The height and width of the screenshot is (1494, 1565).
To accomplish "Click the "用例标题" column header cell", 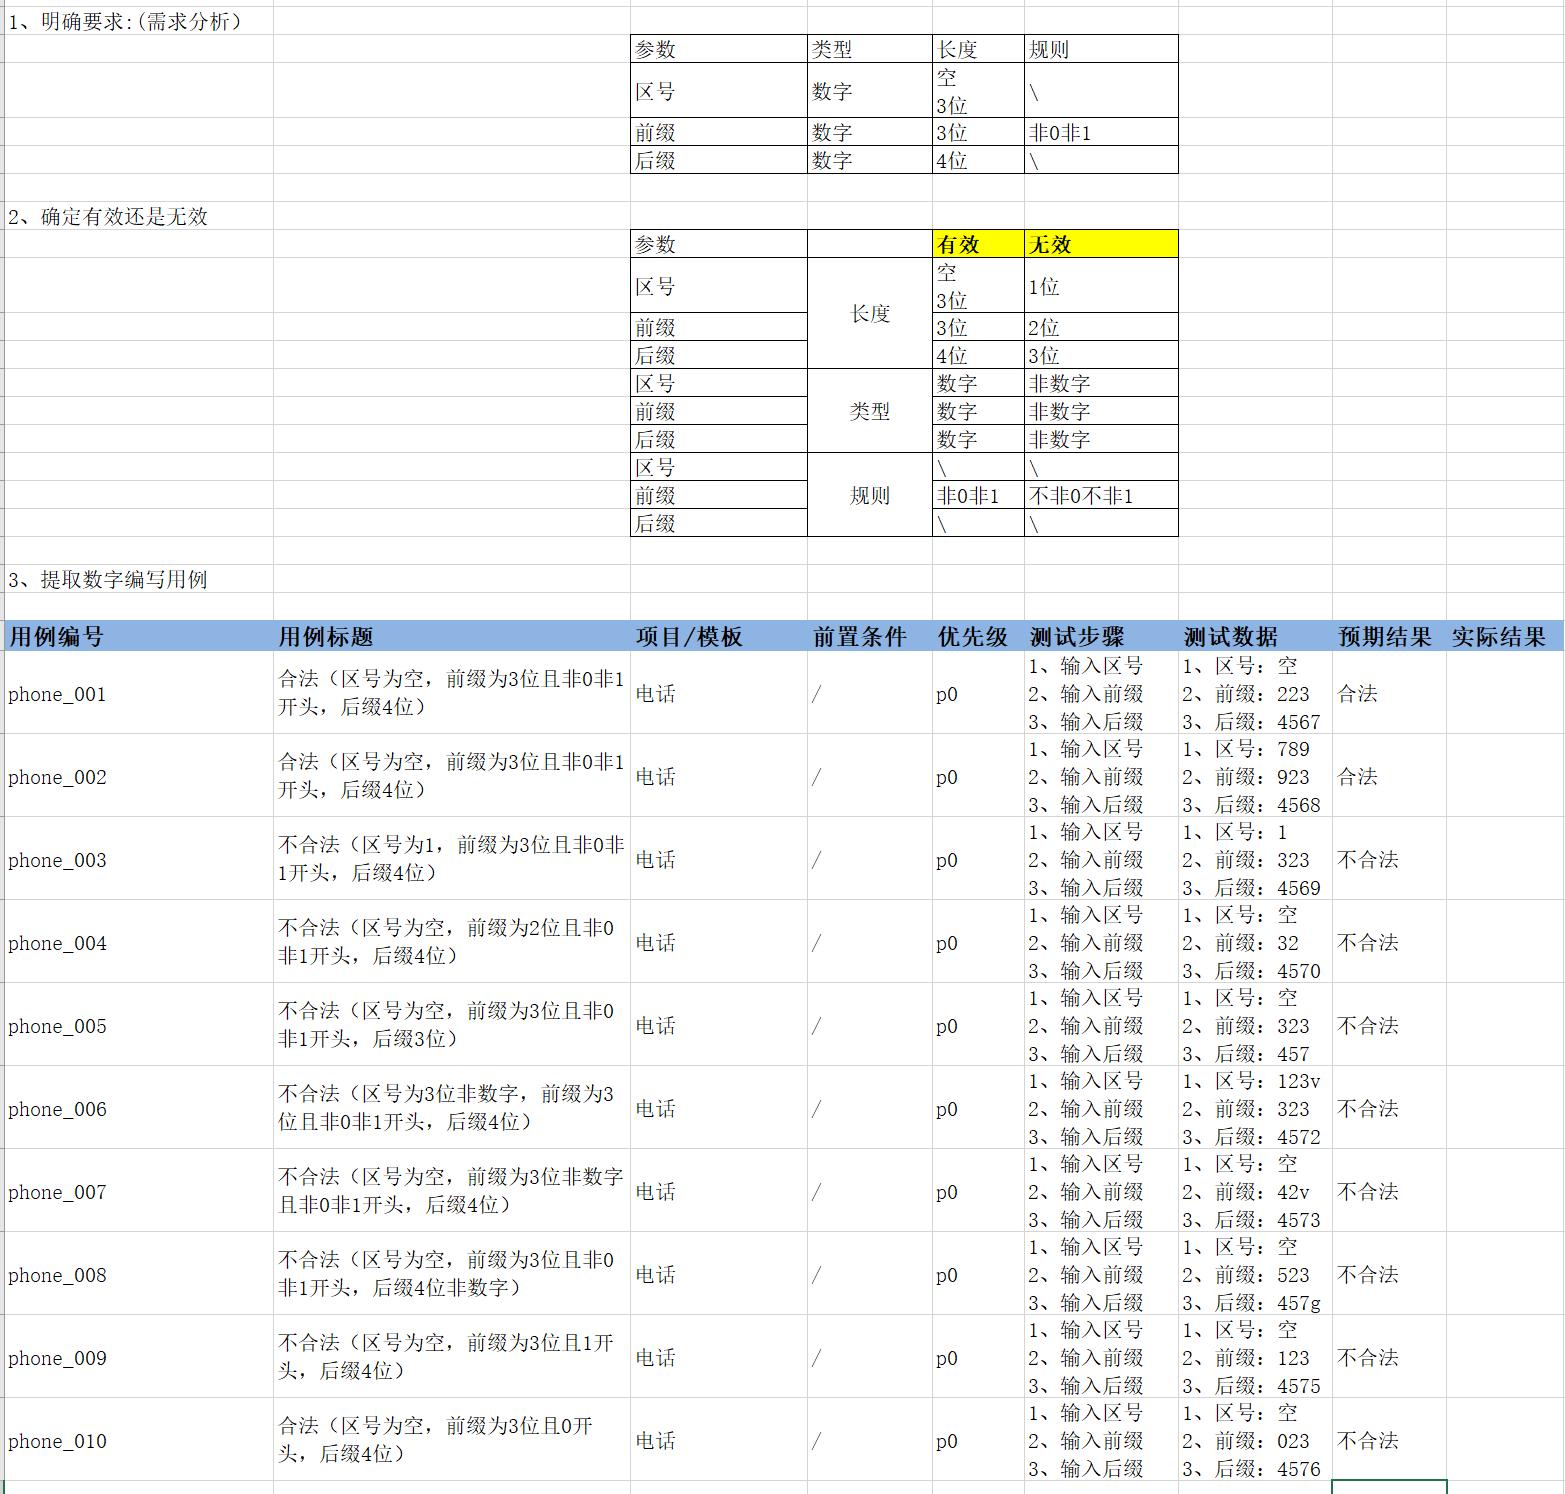I will click(x=452, y=636).
